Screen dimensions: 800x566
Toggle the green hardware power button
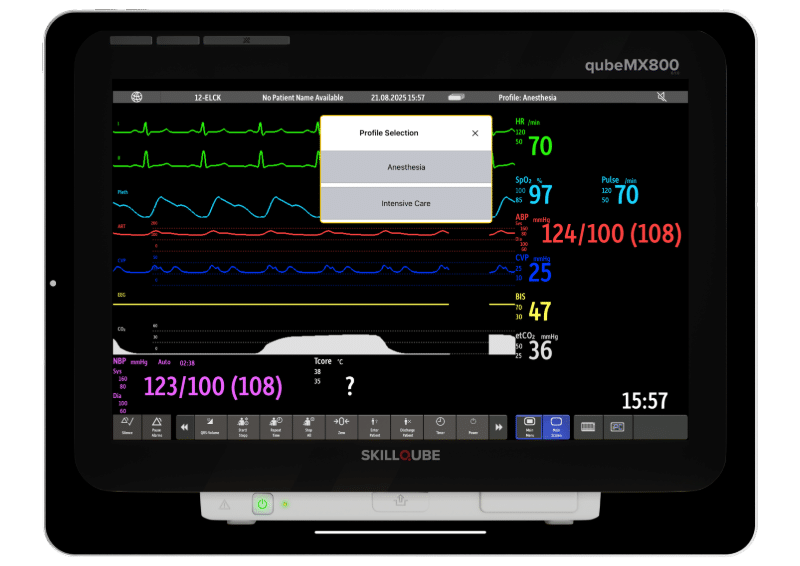click(x=262, y=504)
